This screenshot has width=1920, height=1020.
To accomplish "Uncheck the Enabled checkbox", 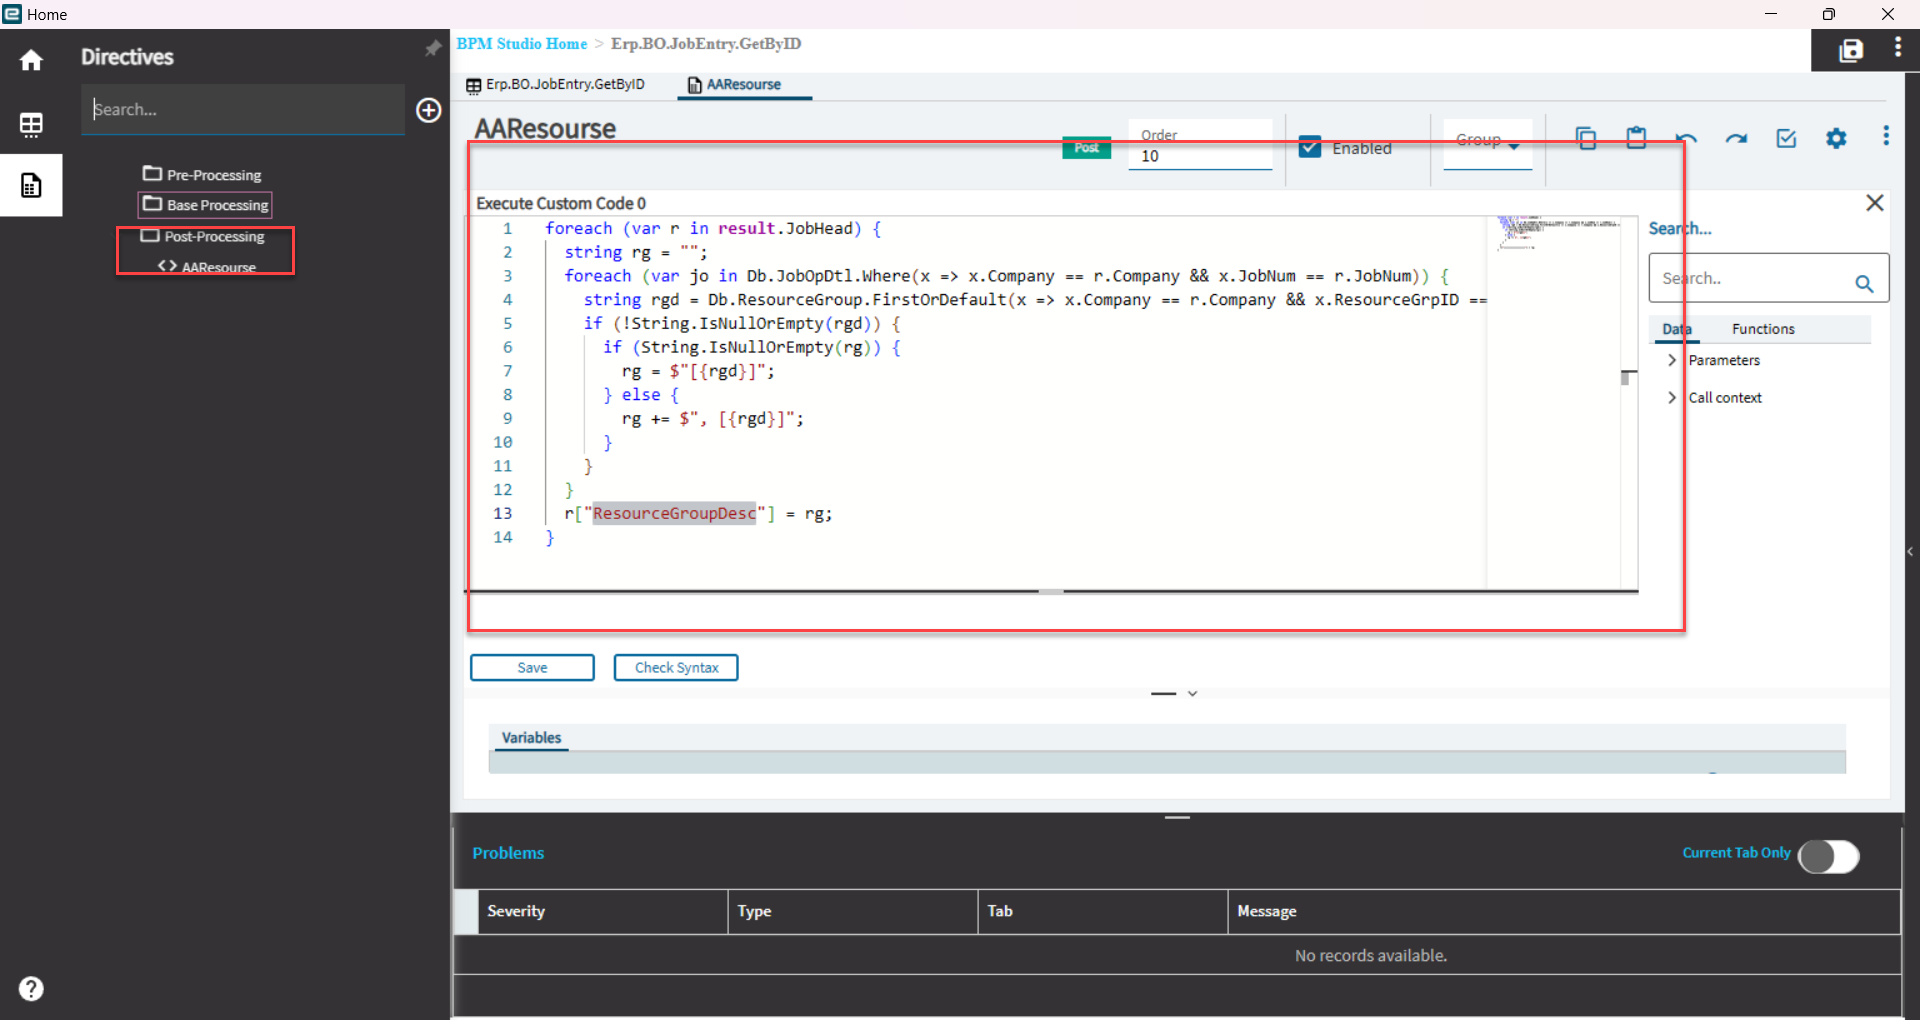I will 1310,148.
